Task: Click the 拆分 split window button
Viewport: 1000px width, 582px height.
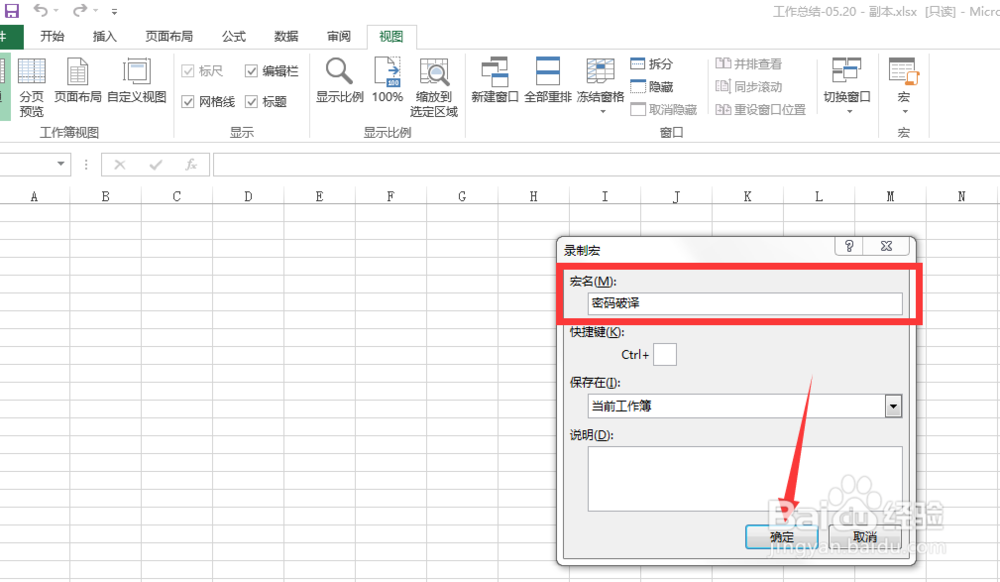Action: (652, 64)
